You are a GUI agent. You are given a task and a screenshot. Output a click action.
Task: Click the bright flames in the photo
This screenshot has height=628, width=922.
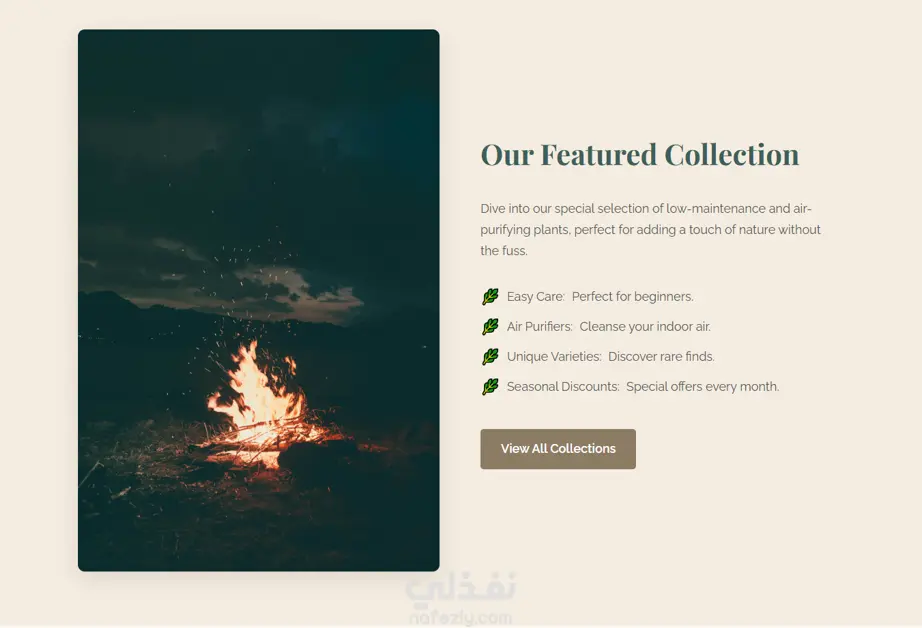coord(259,394)
